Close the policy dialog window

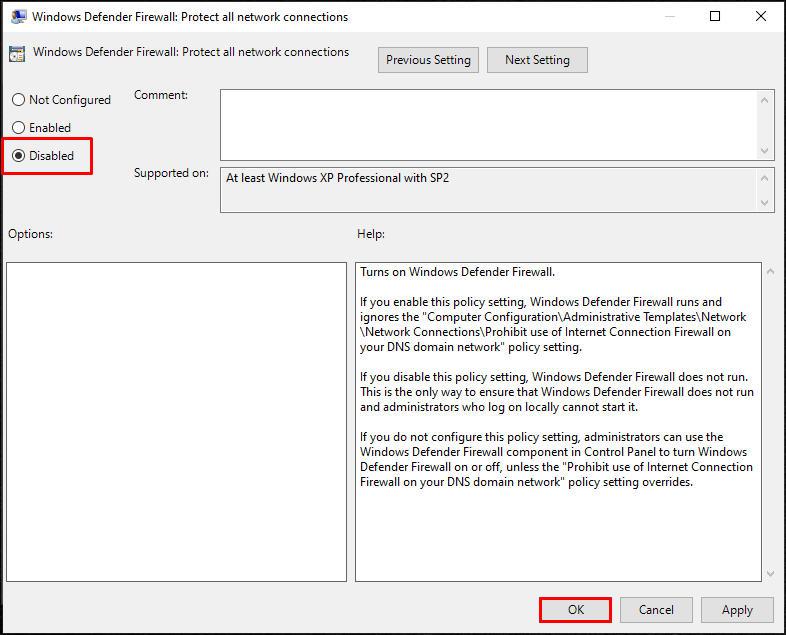(x=760, y=16)
